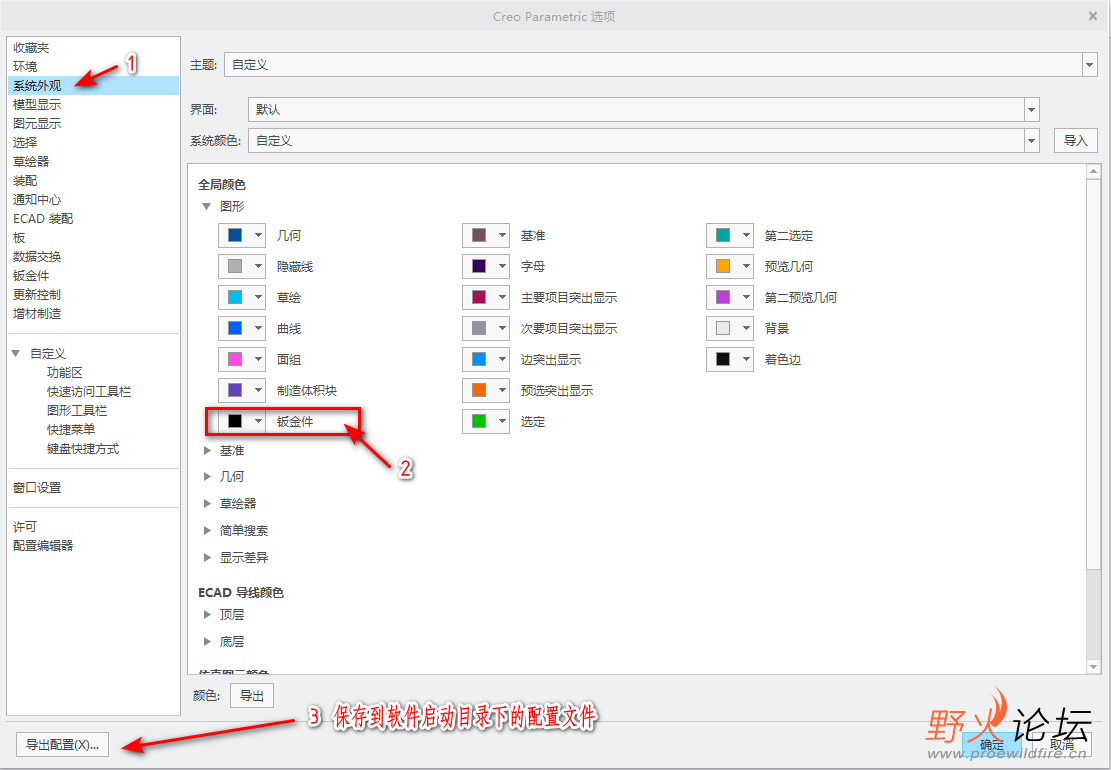Expand the 几何 color section
The width and height of the screenshot is (1111, 770).
point(207,477)
